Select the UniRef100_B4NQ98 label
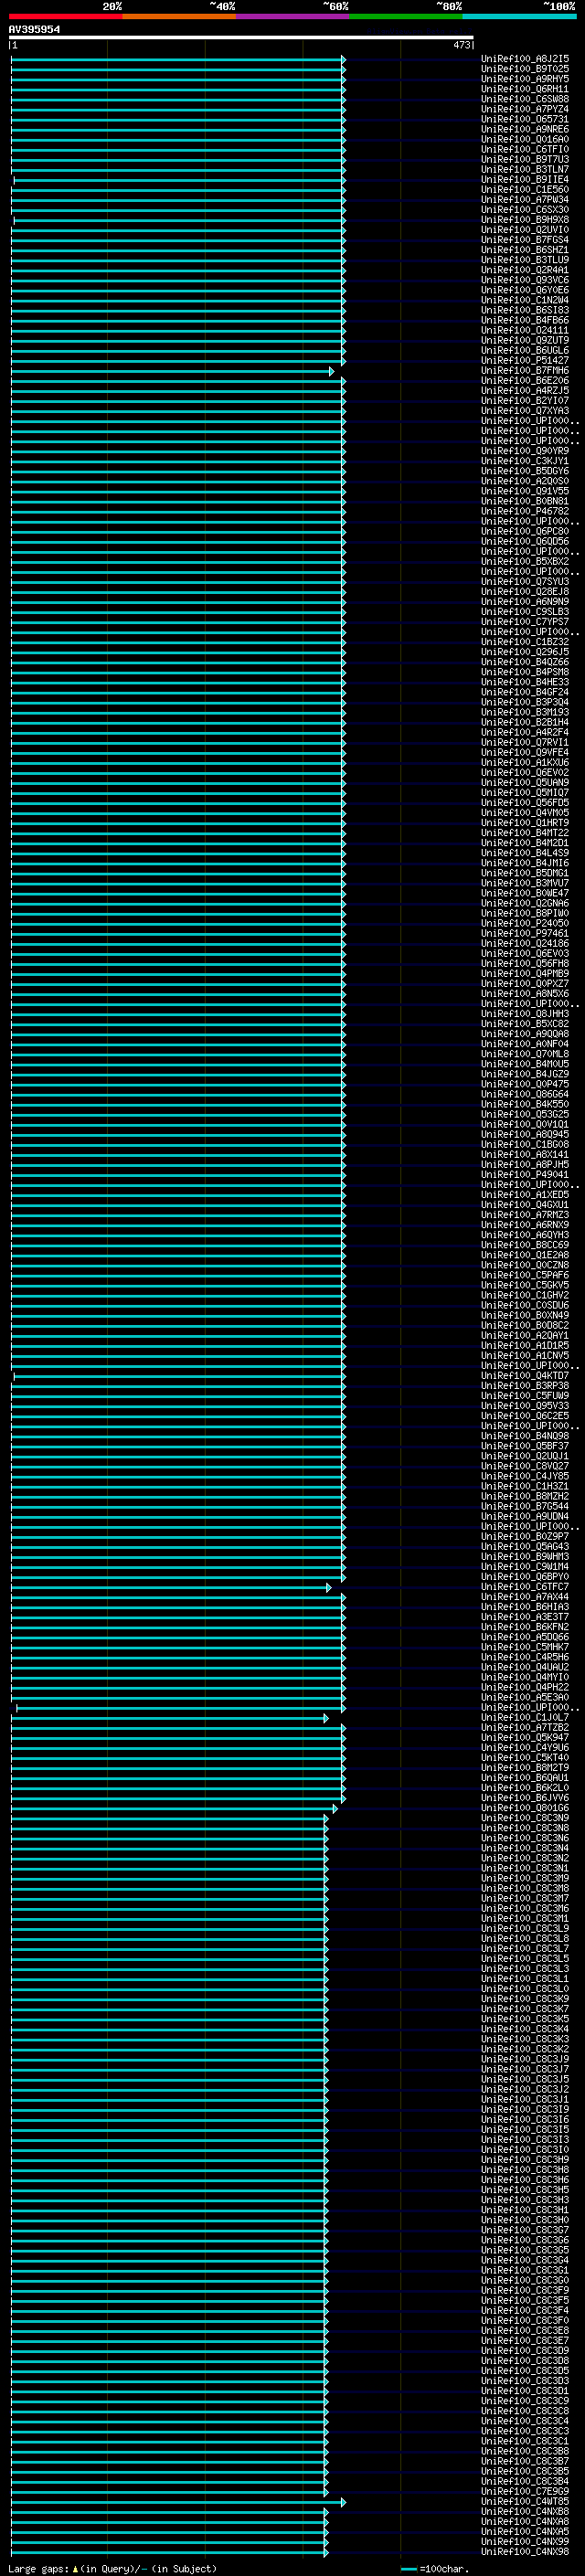This screenshot has width=585, height=2576. point(525,1437)
